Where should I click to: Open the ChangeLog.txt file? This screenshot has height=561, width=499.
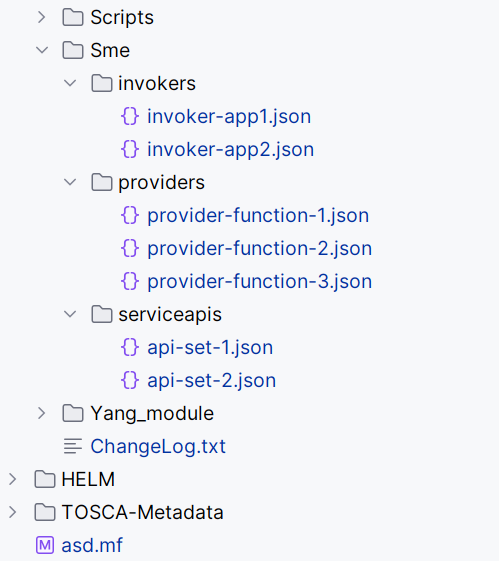[x=158, y=447]
